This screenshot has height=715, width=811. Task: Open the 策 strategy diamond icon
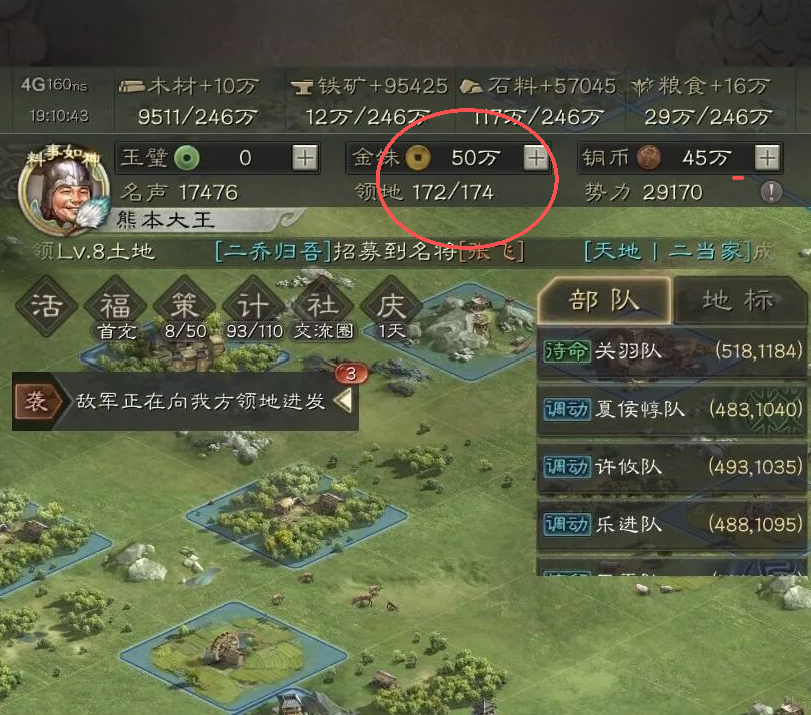coord(185,306)
